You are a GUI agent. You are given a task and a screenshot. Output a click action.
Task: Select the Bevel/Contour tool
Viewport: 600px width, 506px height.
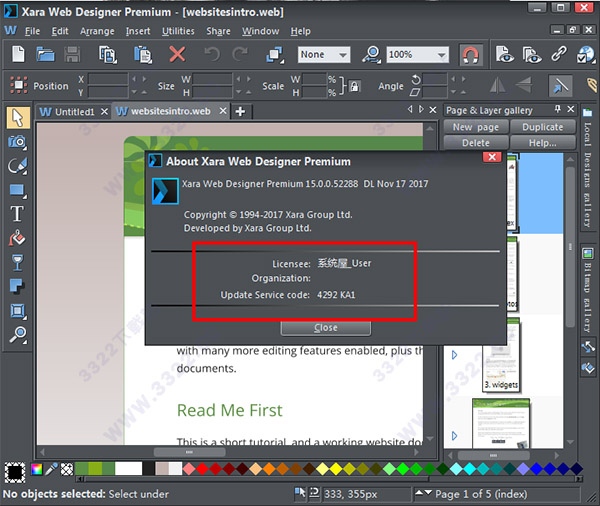[x=18, y=311]
